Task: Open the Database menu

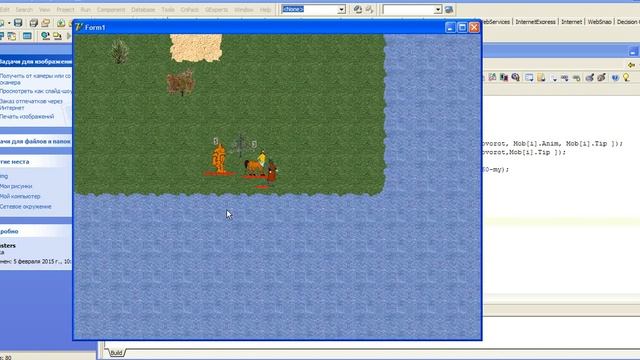Action: (143, 9)
